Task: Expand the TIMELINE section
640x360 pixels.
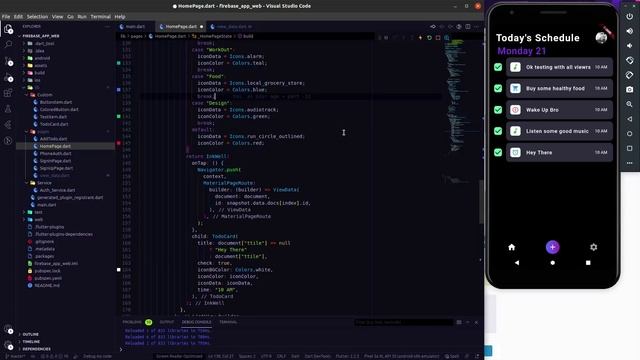Action: coord(31,342)
